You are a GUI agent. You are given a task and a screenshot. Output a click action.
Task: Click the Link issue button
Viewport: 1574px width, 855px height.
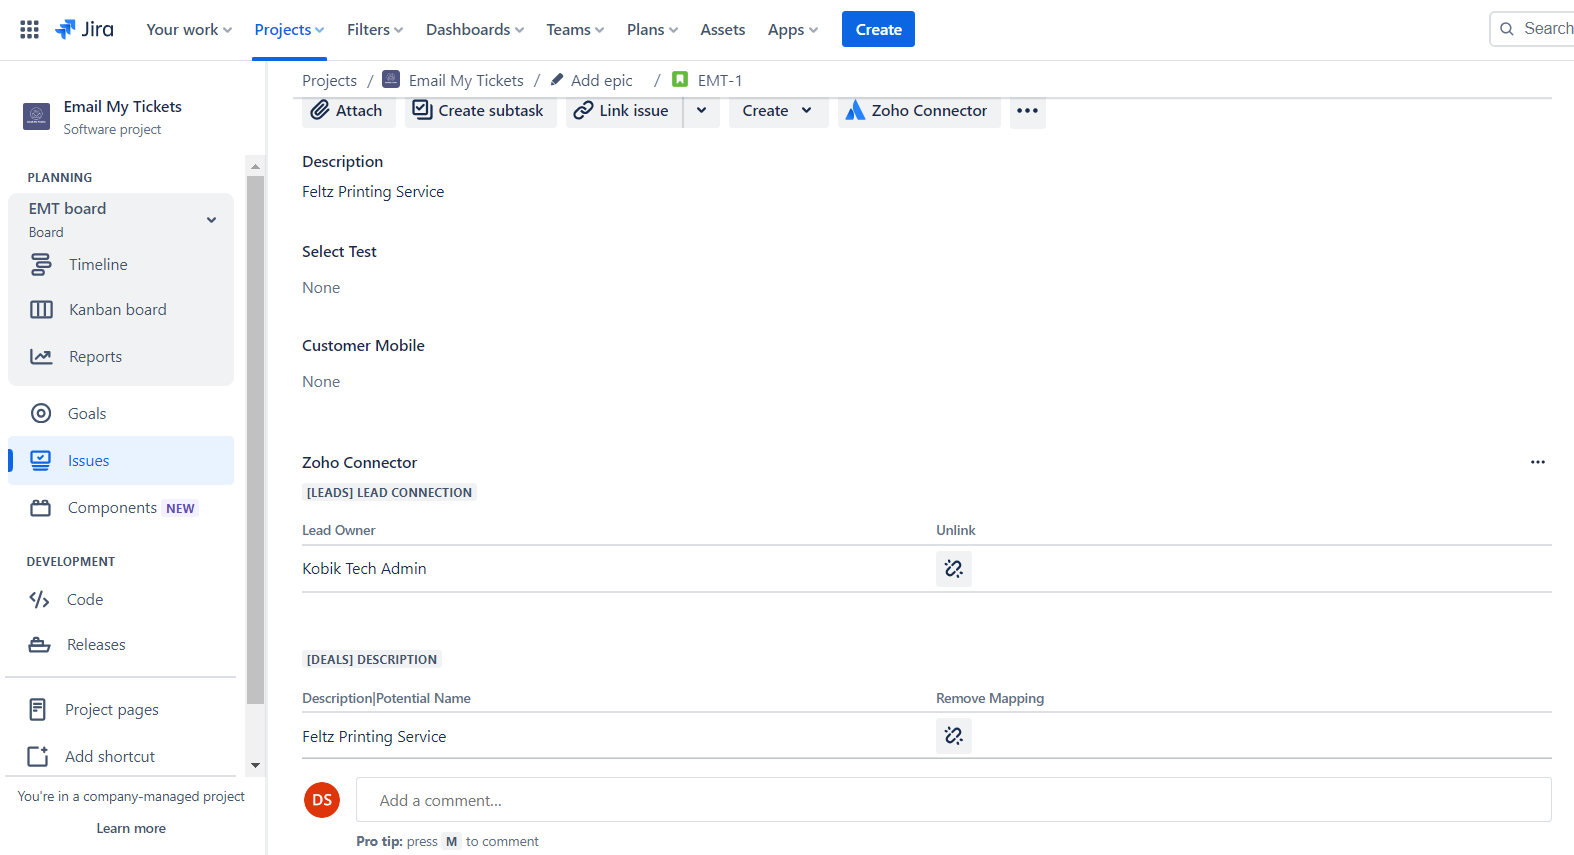click(x=624, y=110)
